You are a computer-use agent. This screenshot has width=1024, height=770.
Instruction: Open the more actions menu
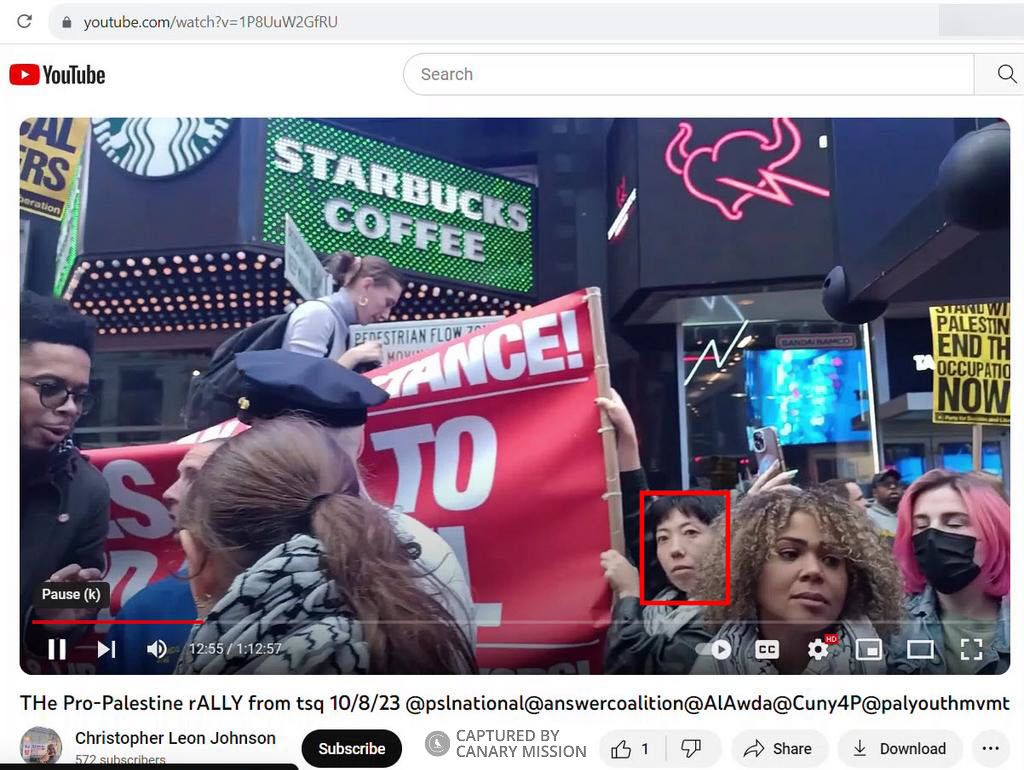coord(991,748)
